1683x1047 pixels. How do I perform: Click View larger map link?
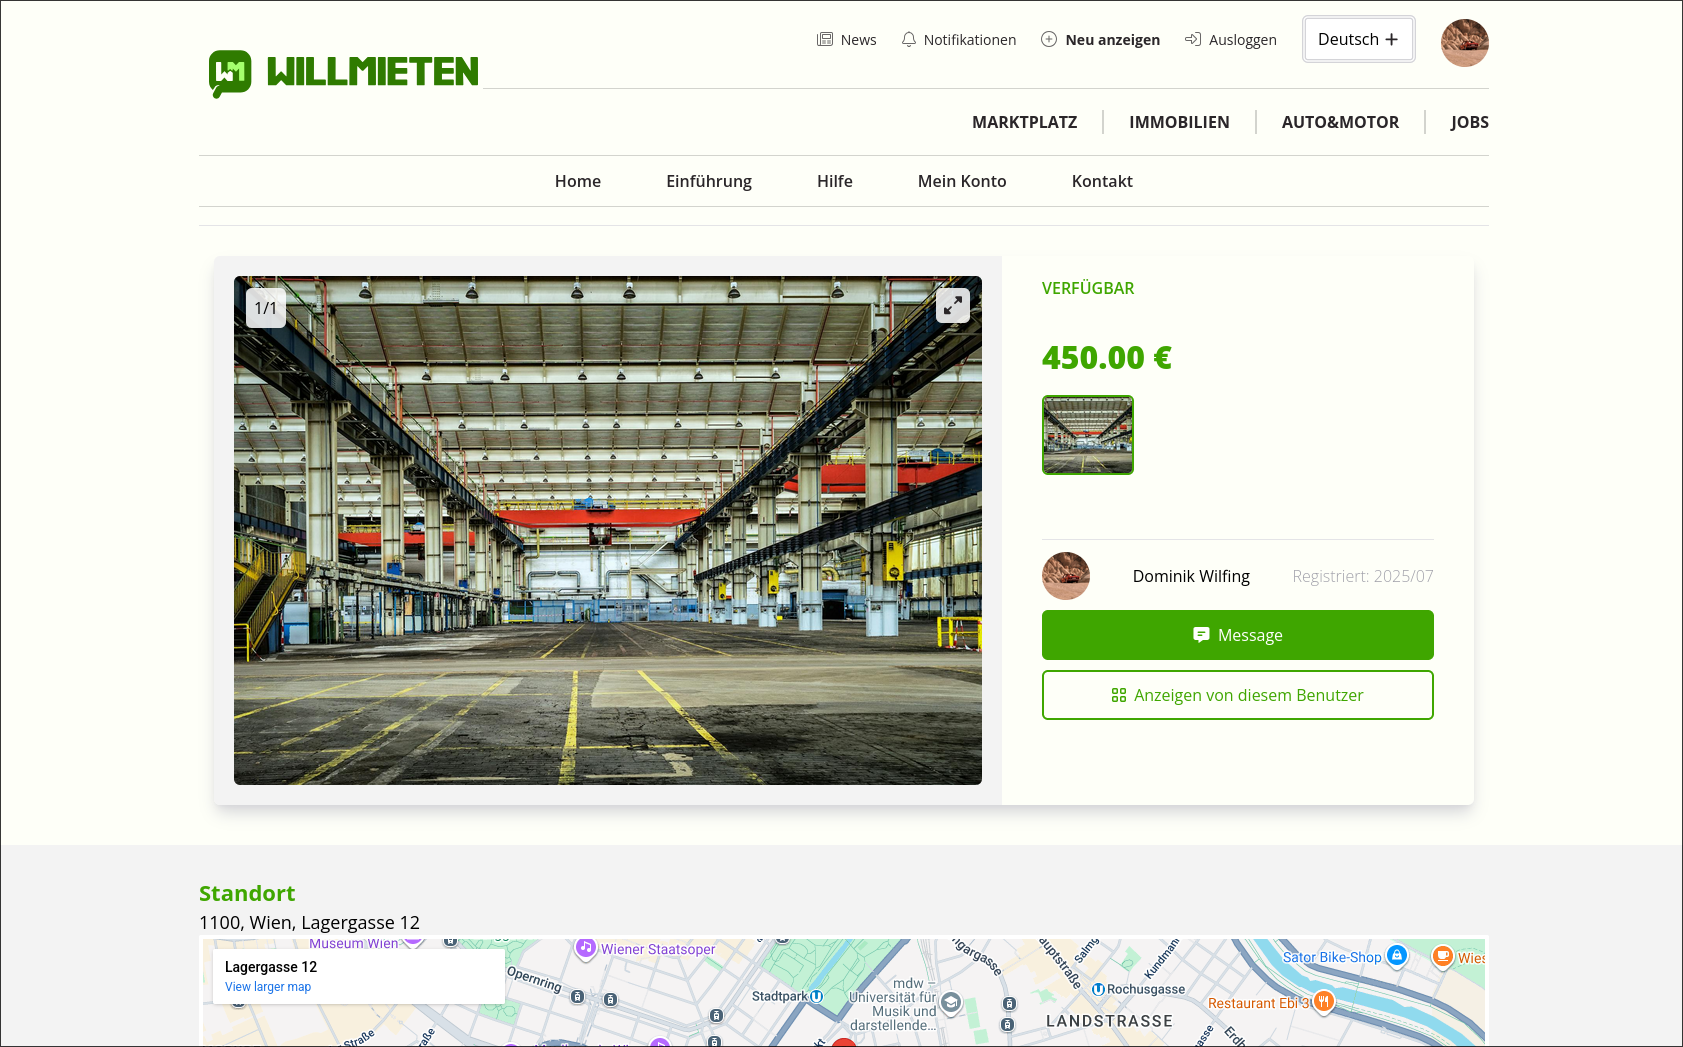coord(267,987)
